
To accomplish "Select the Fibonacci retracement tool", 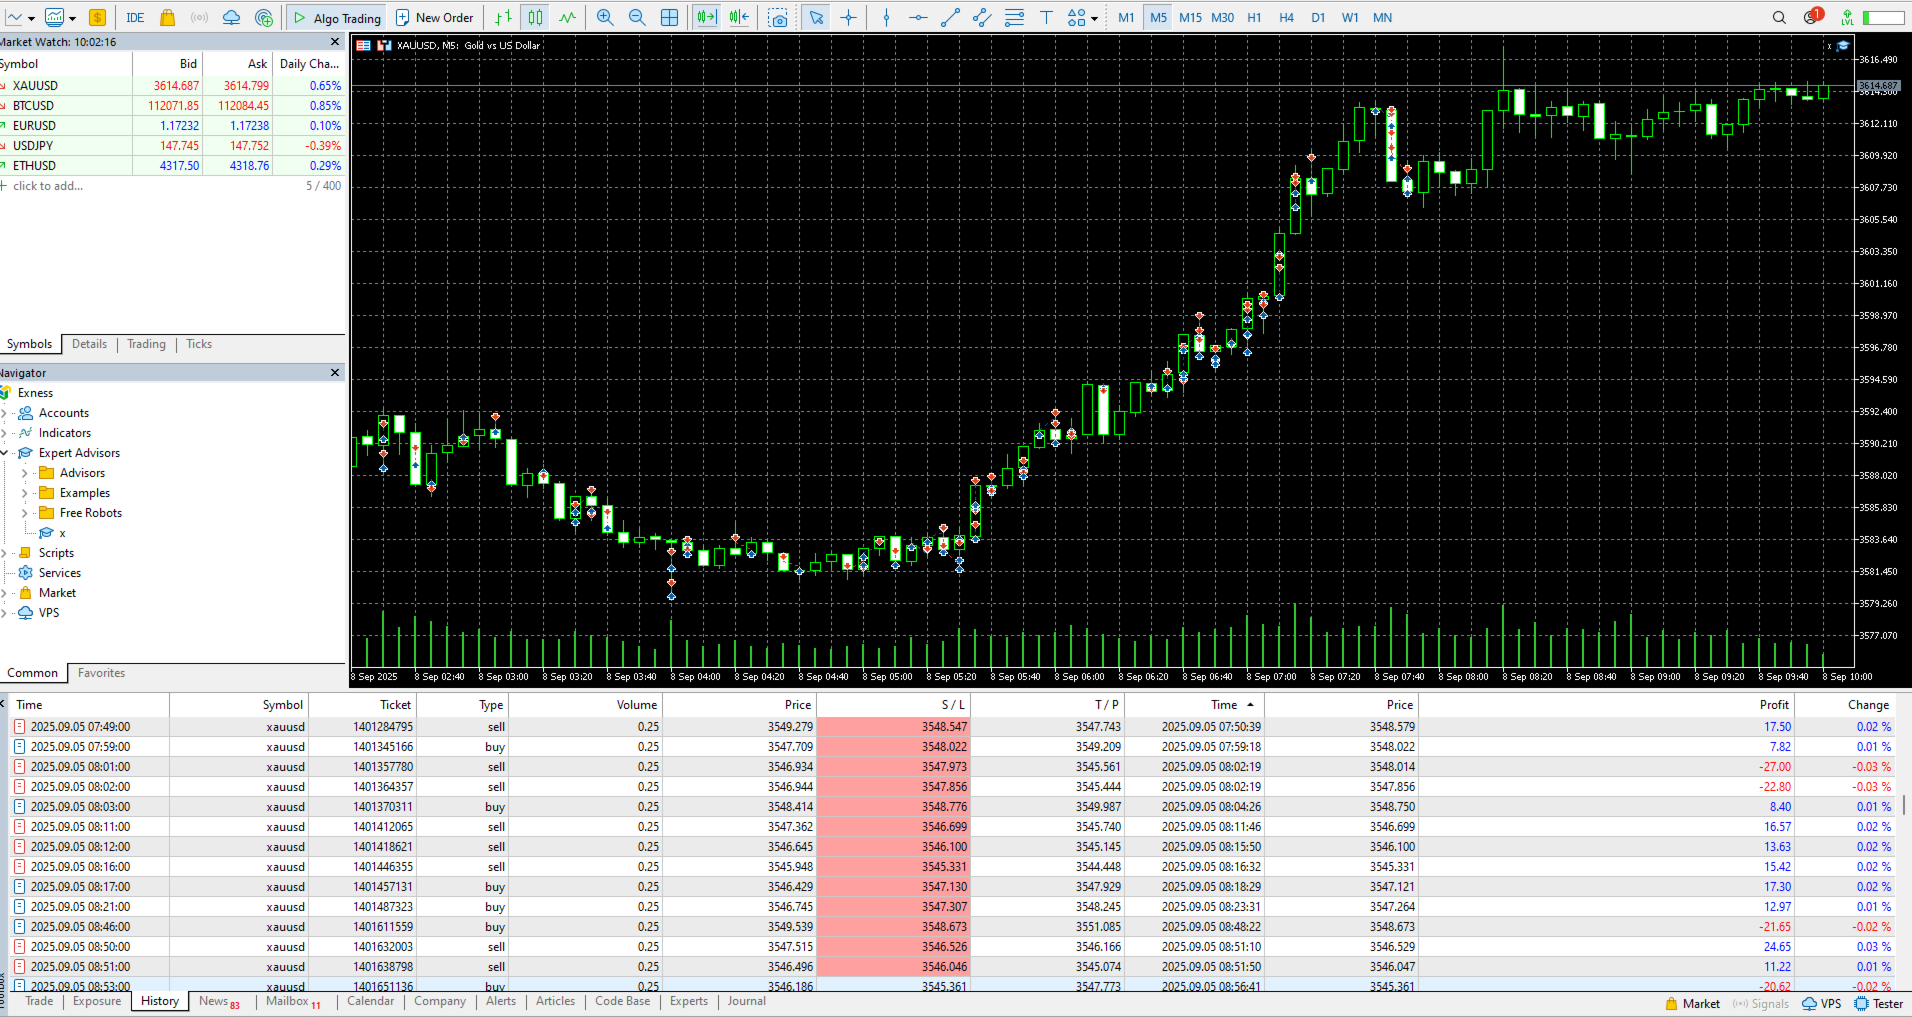I will (1014, 17).
